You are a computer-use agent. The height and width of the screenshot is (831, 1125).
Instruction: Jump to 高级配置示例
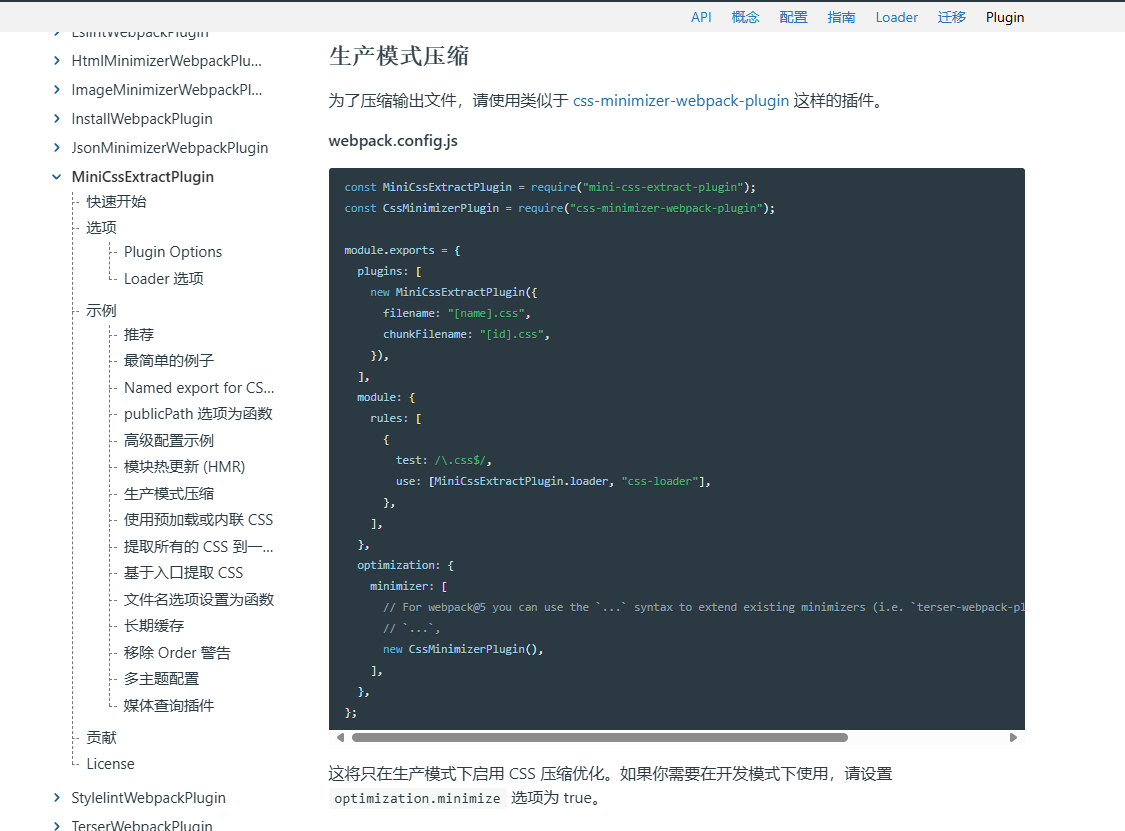tap(169, 441)
